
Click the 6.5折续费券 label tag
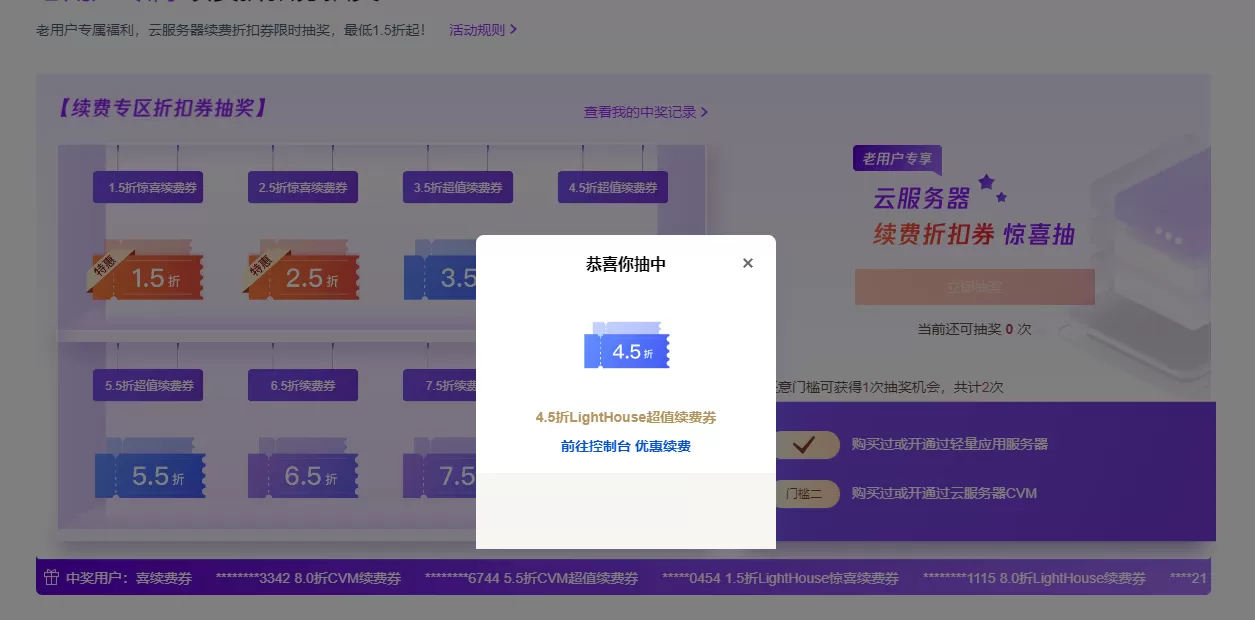coord(303,385)
